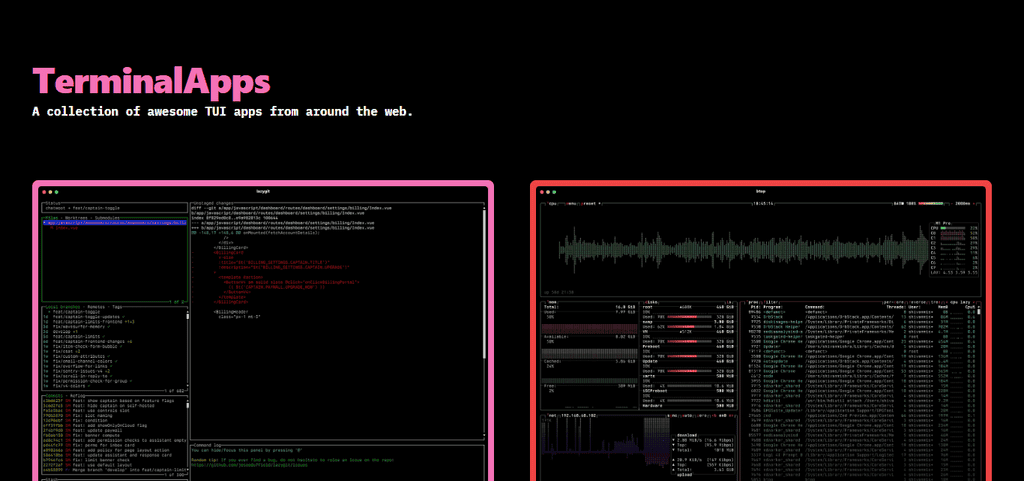Image resolution: width=1024 pixels, height=481 pixels.
Task: Select the 'Worktrees' tab in lazygit screenshot
Action: (x=76, y=218)
